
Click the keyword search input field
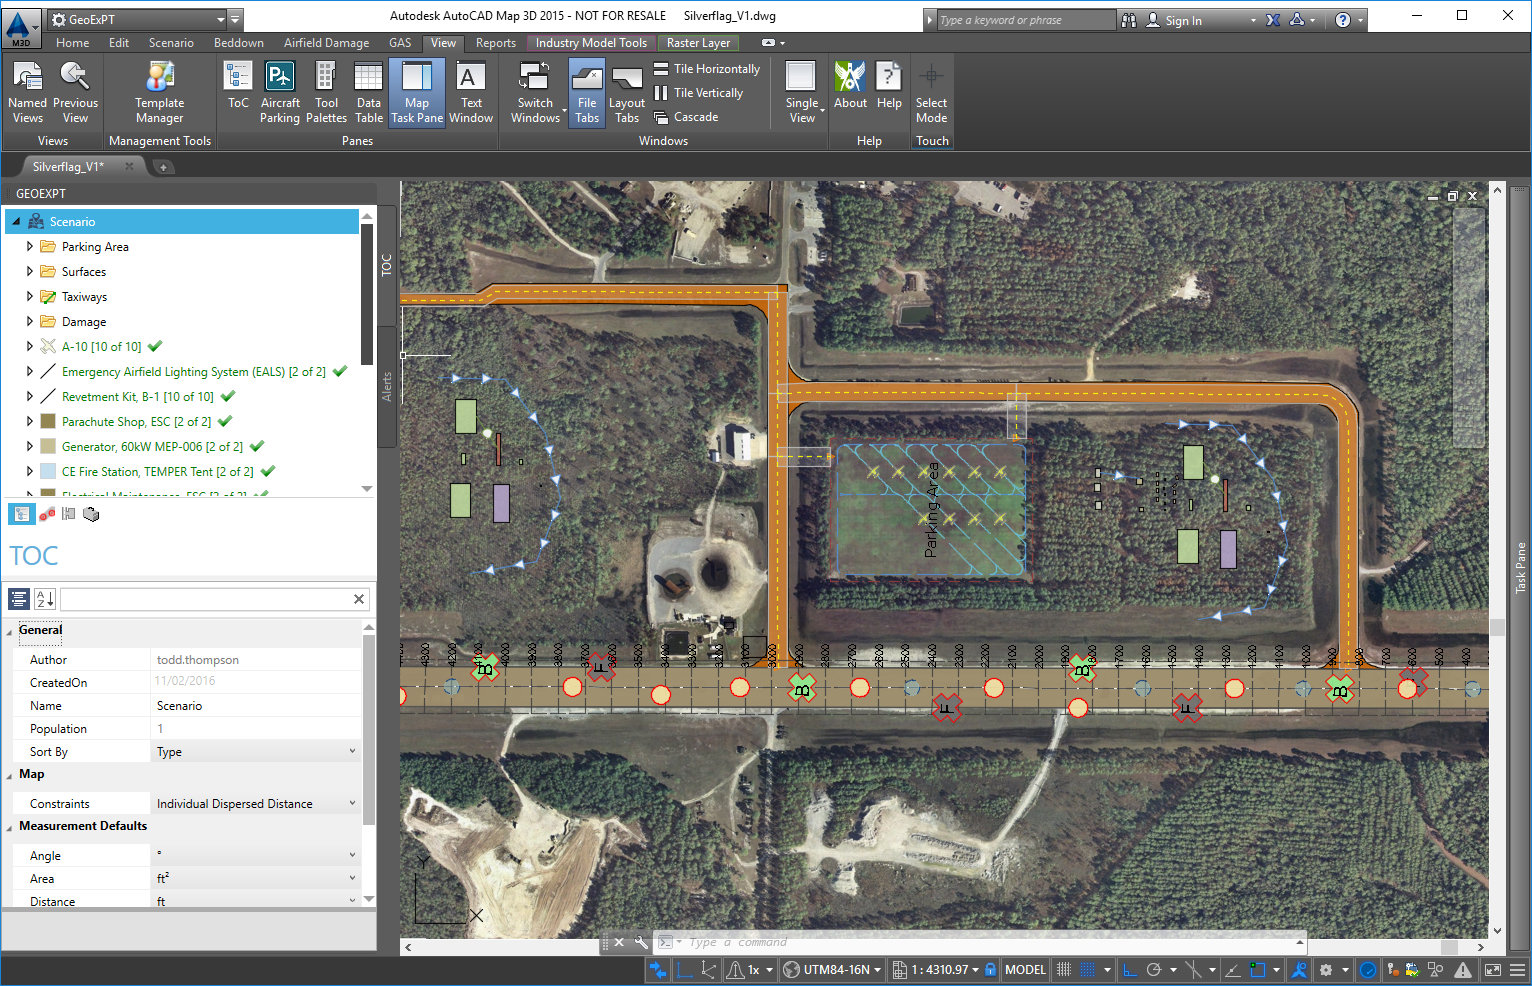click(x=1025, y=20)
